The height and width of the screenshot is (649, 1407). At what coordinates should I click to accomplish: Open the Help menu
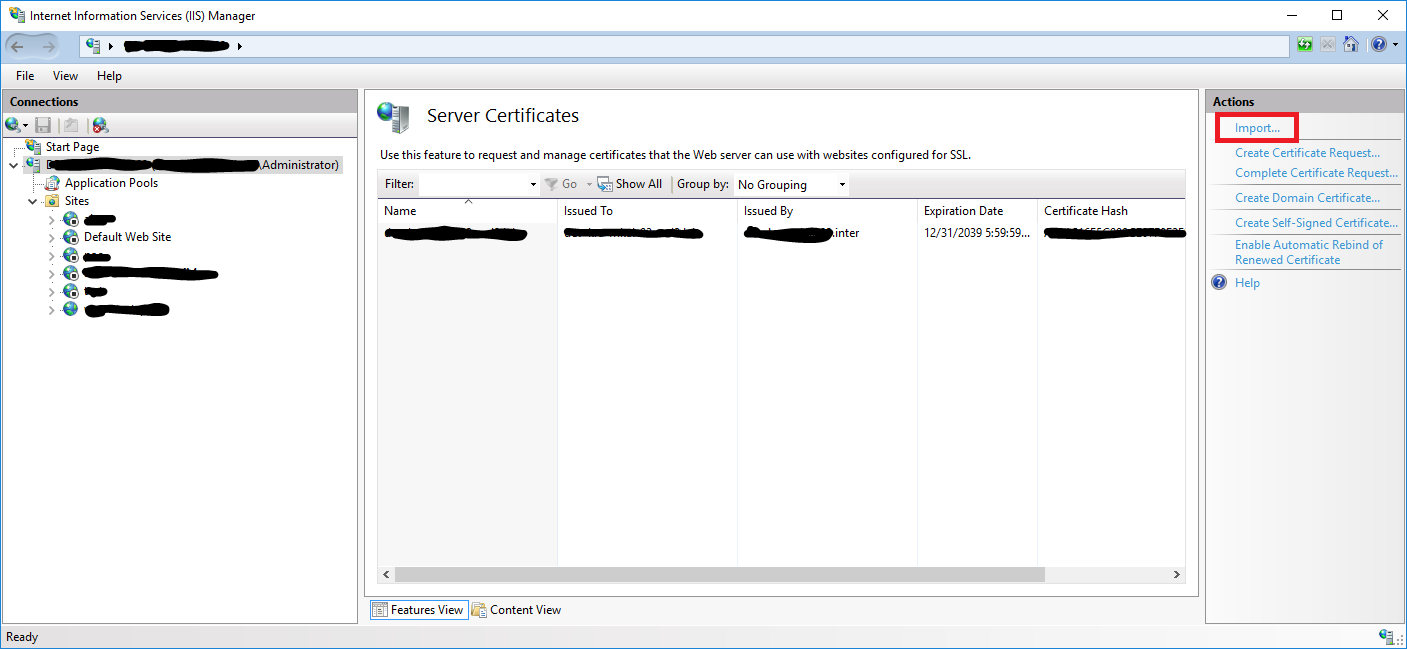[109, 76]
